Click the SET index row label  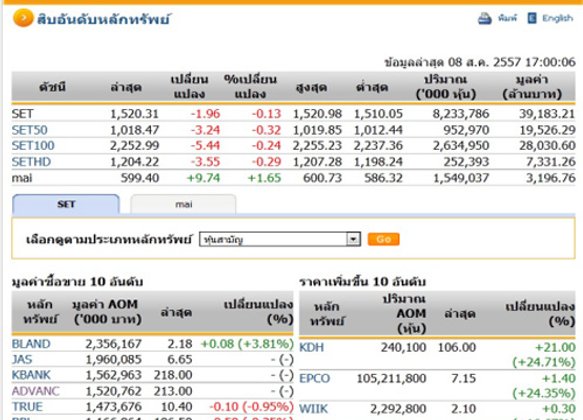tap(22, 114)
